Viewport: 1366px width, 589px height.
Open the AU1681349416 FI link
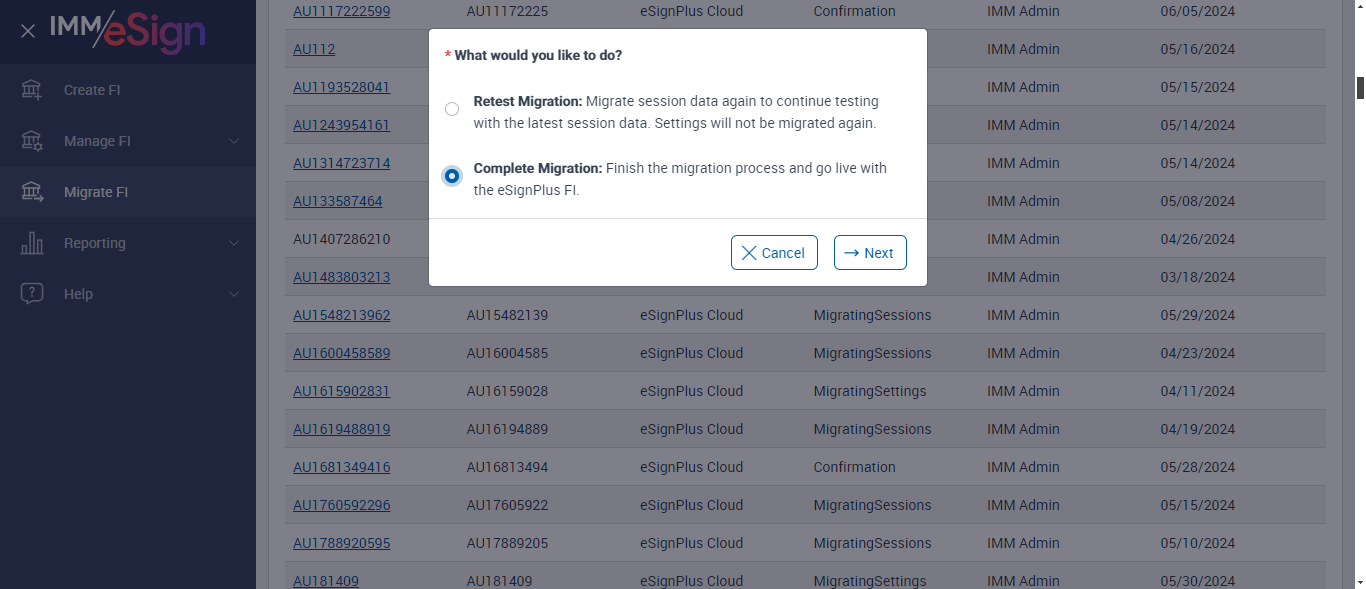341,467
